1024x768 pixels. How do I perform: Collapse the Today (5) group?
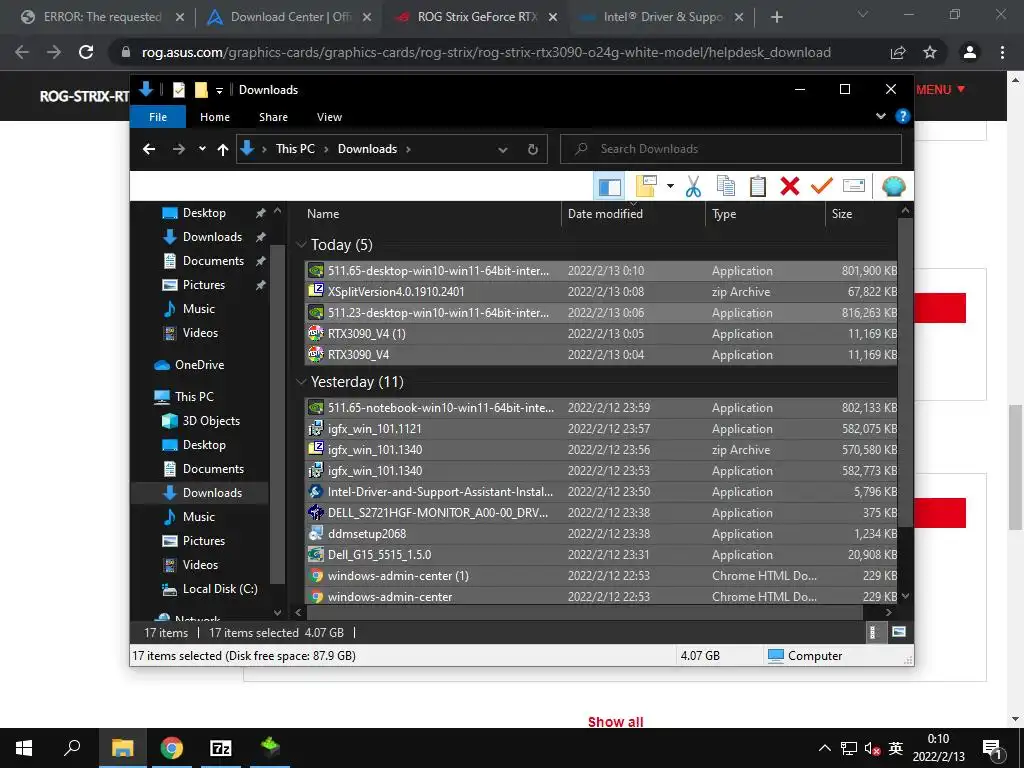[301, 244]
